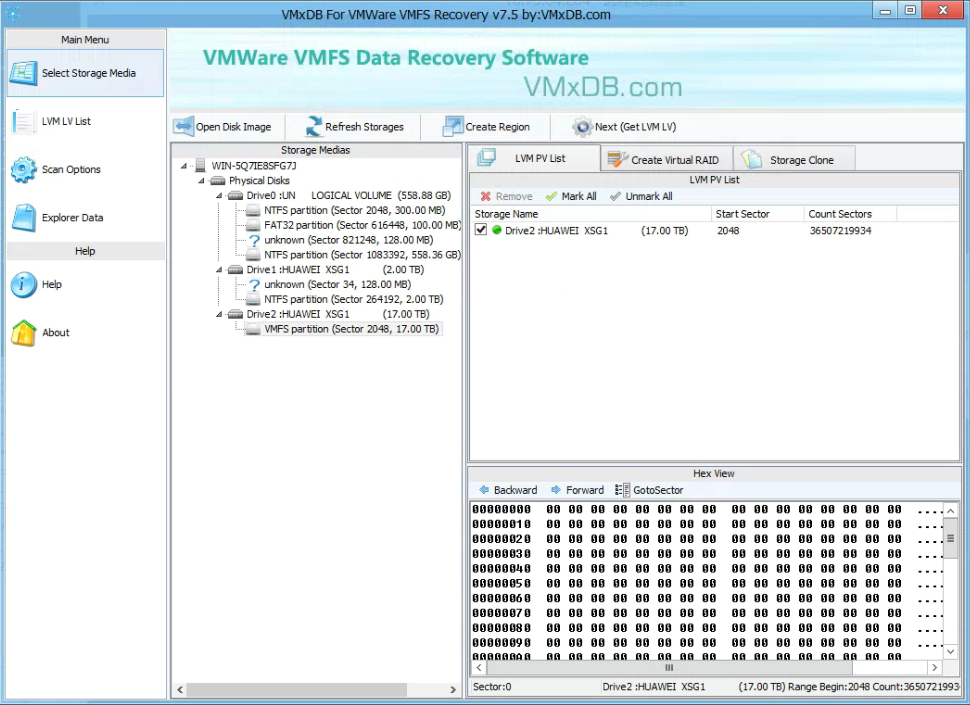This screenshot has height=705, width=970.
Task: Click the red Remove X icon
Action: [486, 196]
